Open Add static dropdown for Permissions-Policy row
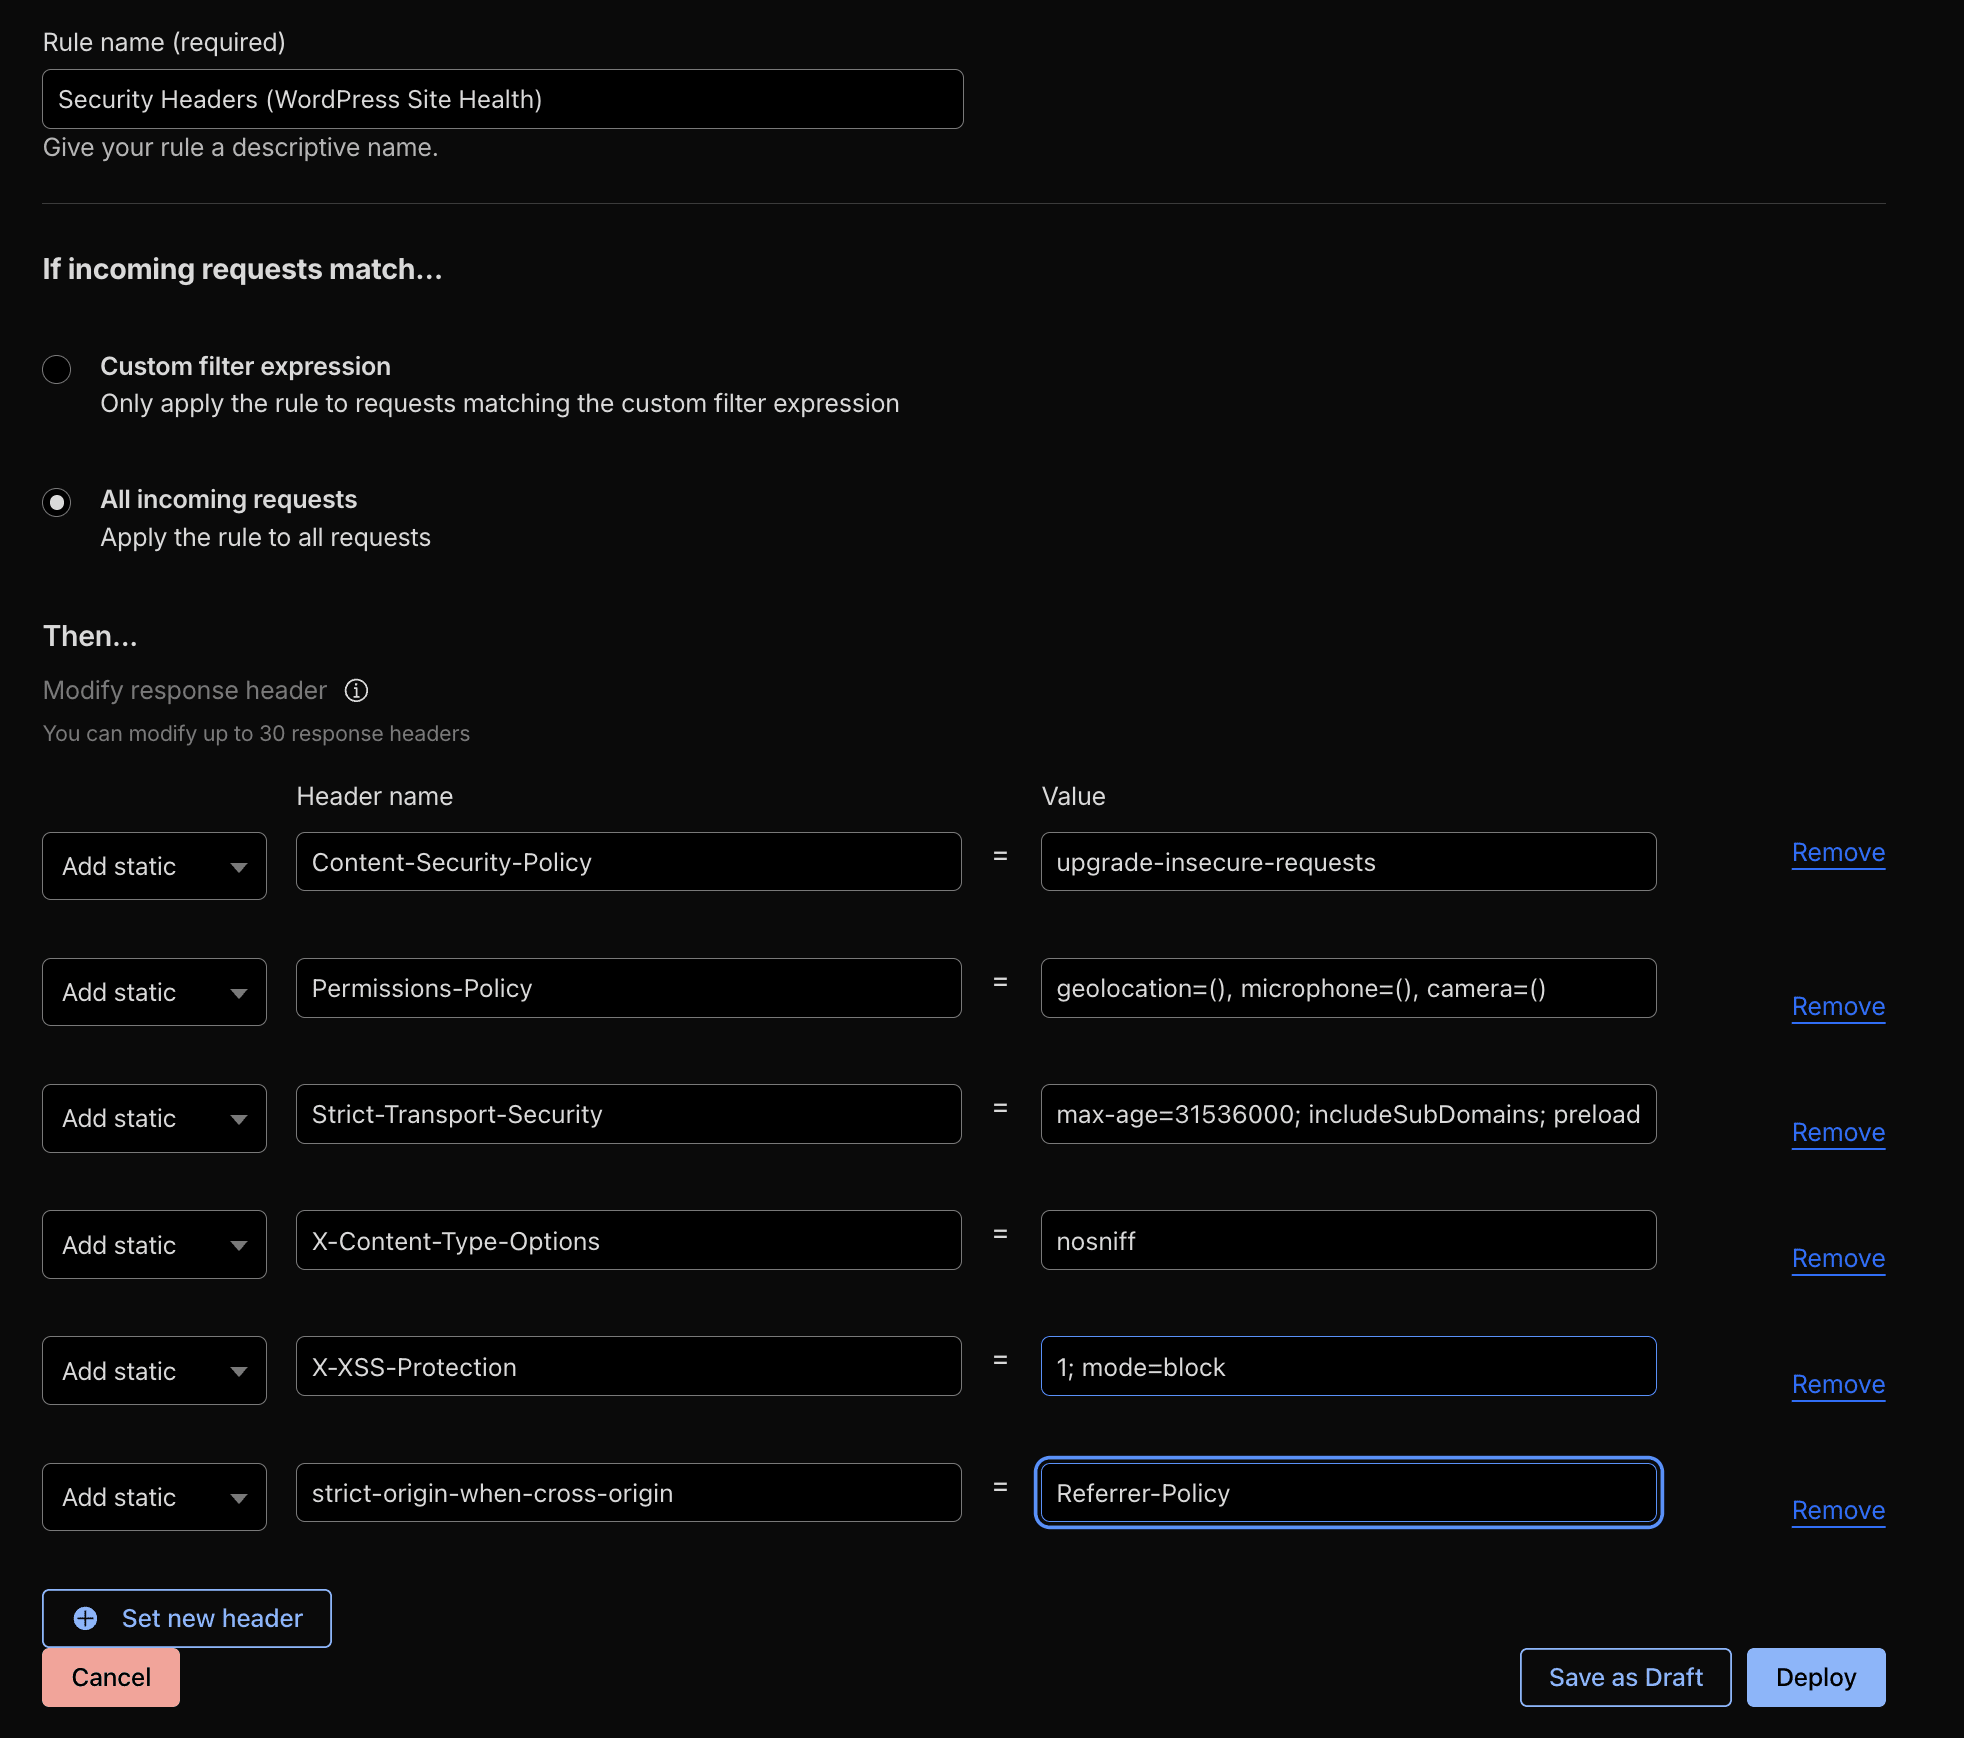1964x1738 pixels. coord(154,992)
